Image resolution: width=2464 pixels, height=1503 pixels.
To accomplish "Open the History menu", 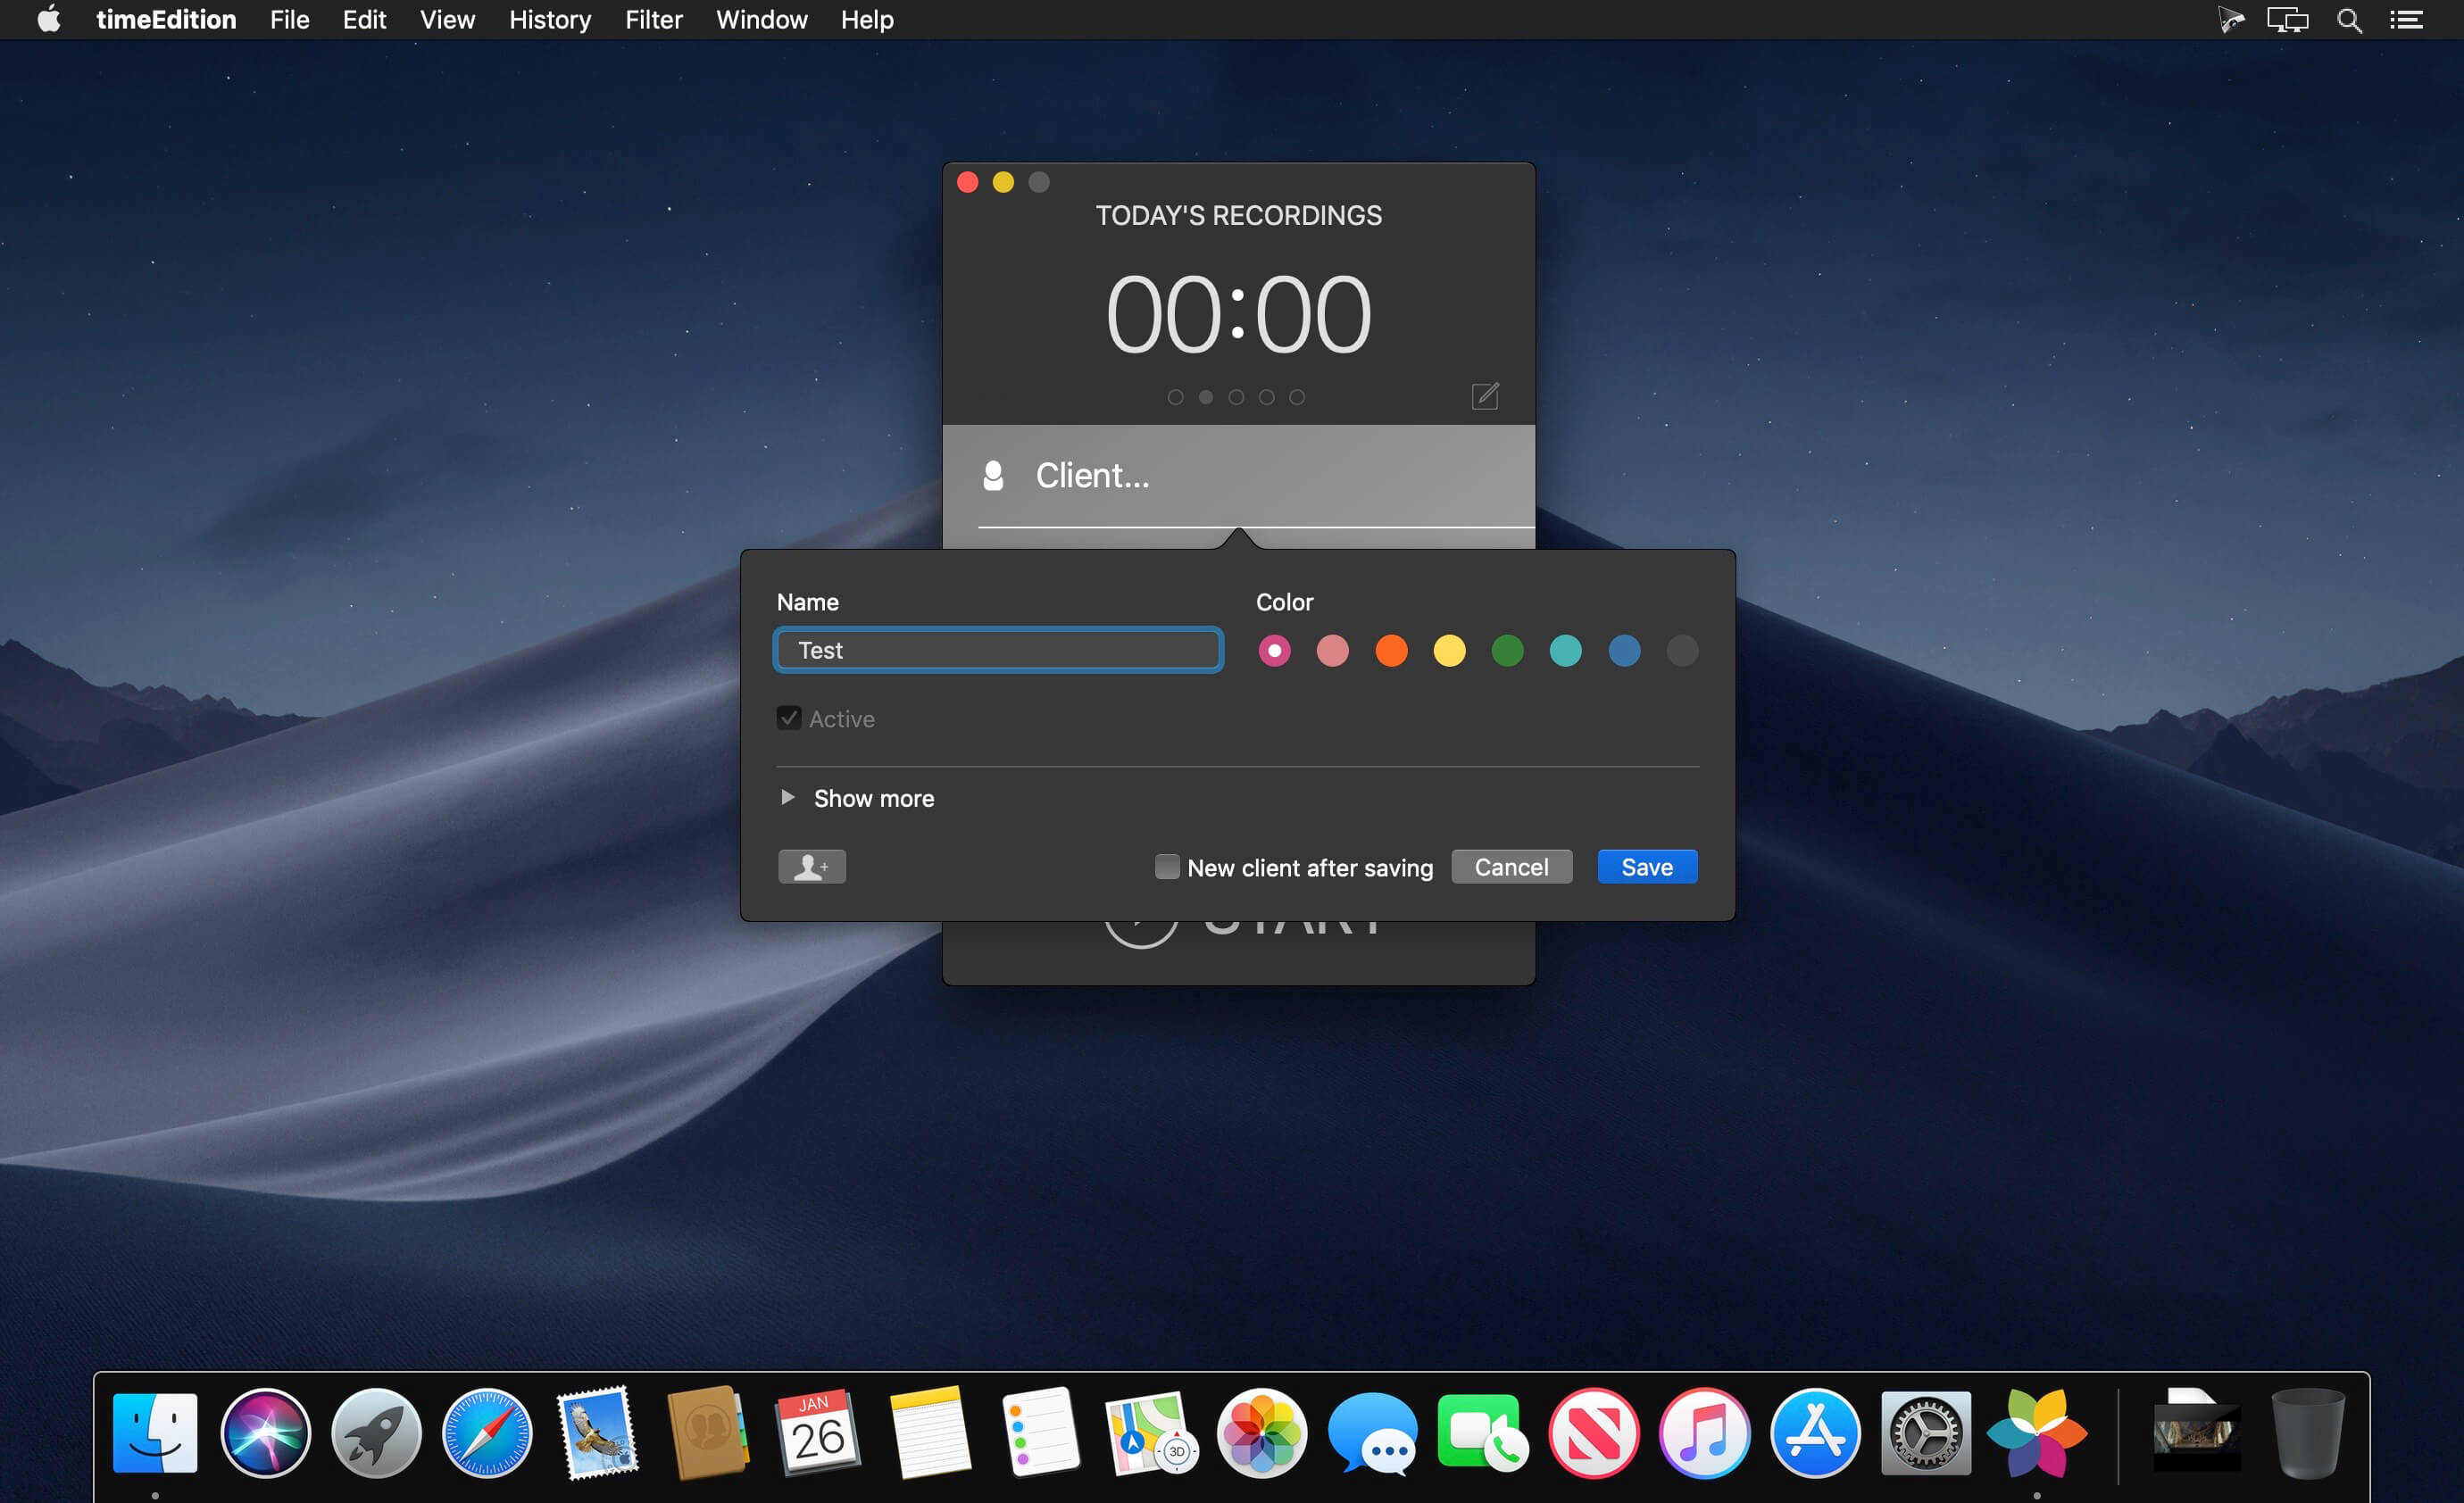I will [x=550, y=20].
